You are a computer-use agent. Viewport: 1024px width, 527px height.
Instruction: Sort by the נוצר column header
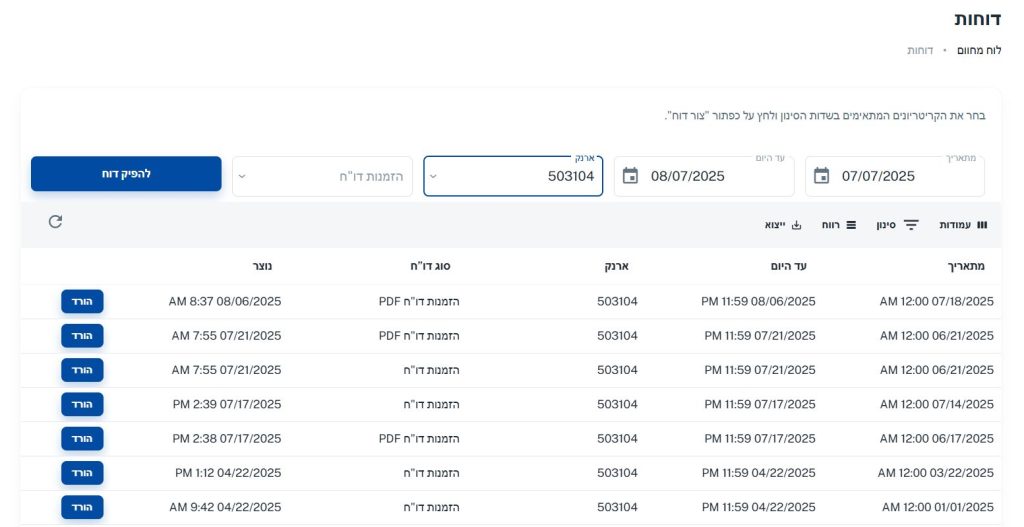(x=263, y=266)
